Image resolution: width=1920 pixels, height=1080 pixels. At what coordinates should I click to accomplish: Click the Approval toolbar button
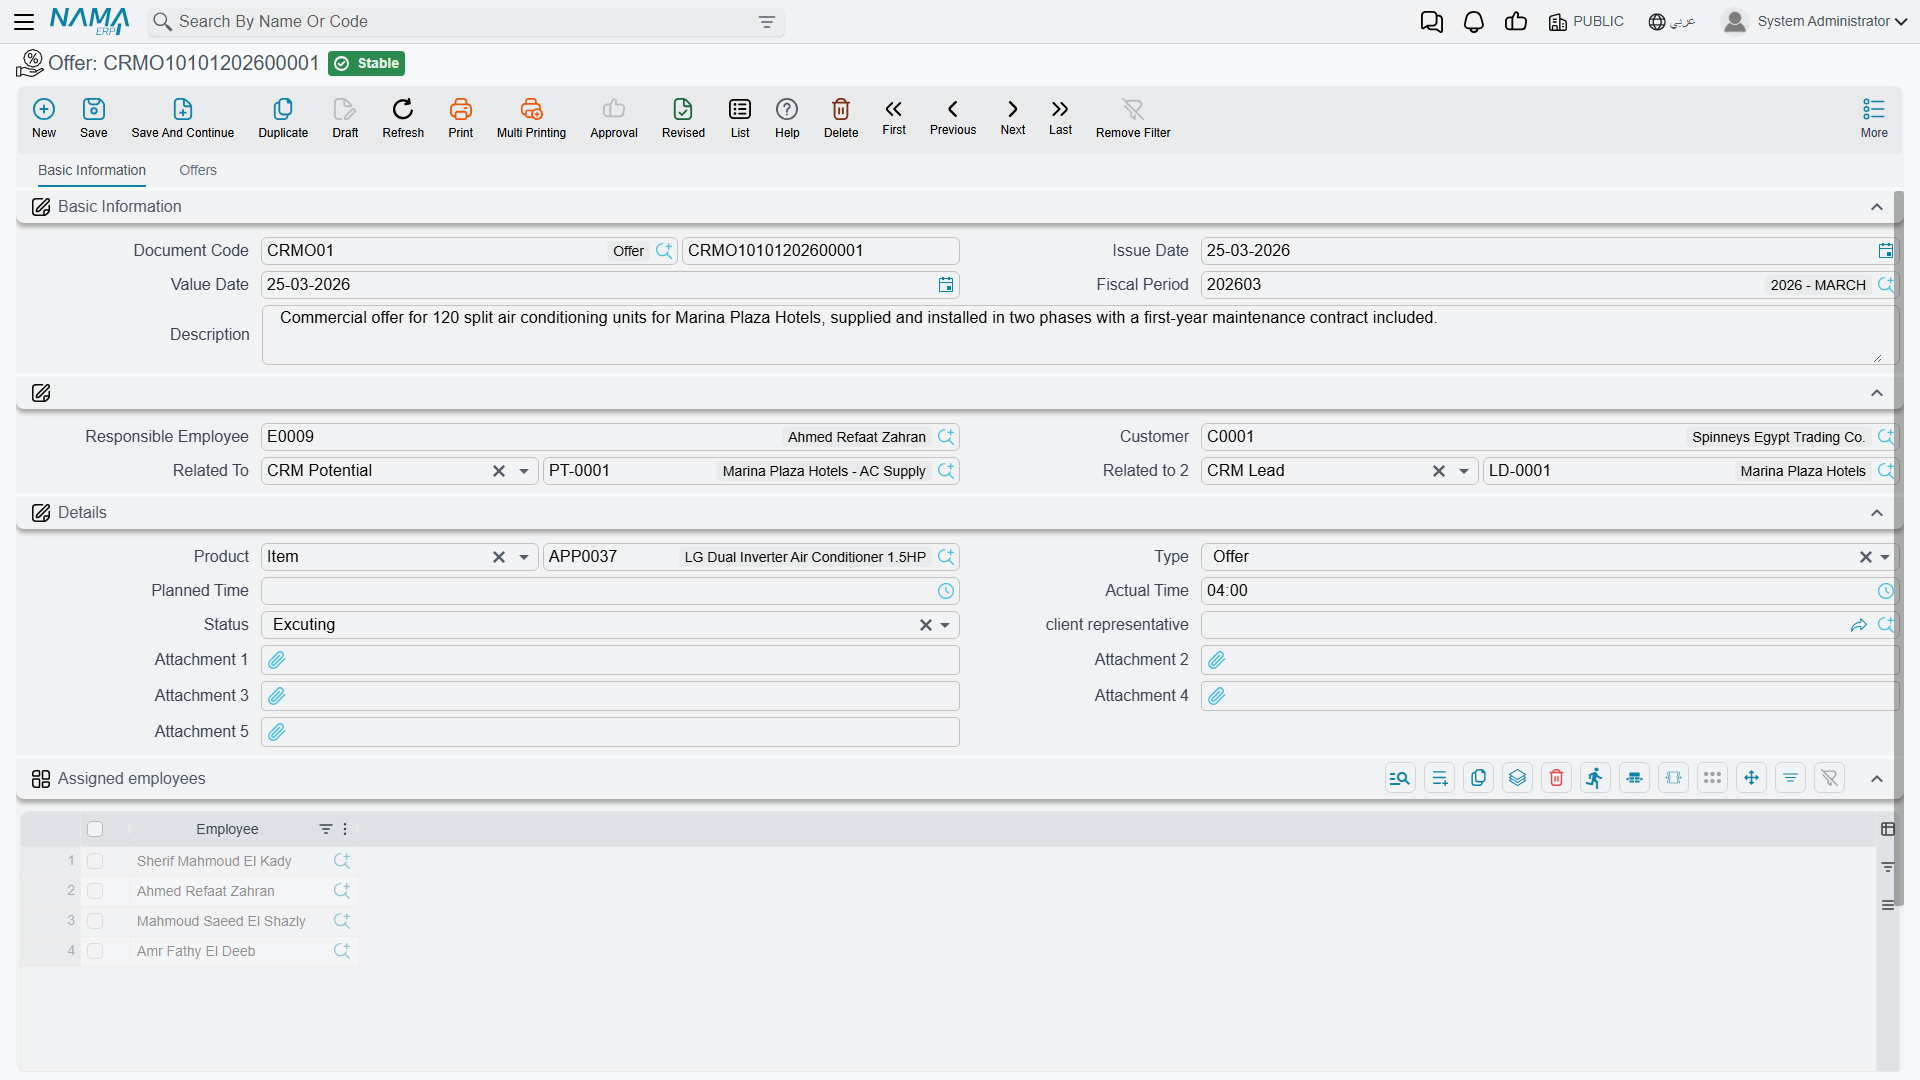click(x=614, y=117)
